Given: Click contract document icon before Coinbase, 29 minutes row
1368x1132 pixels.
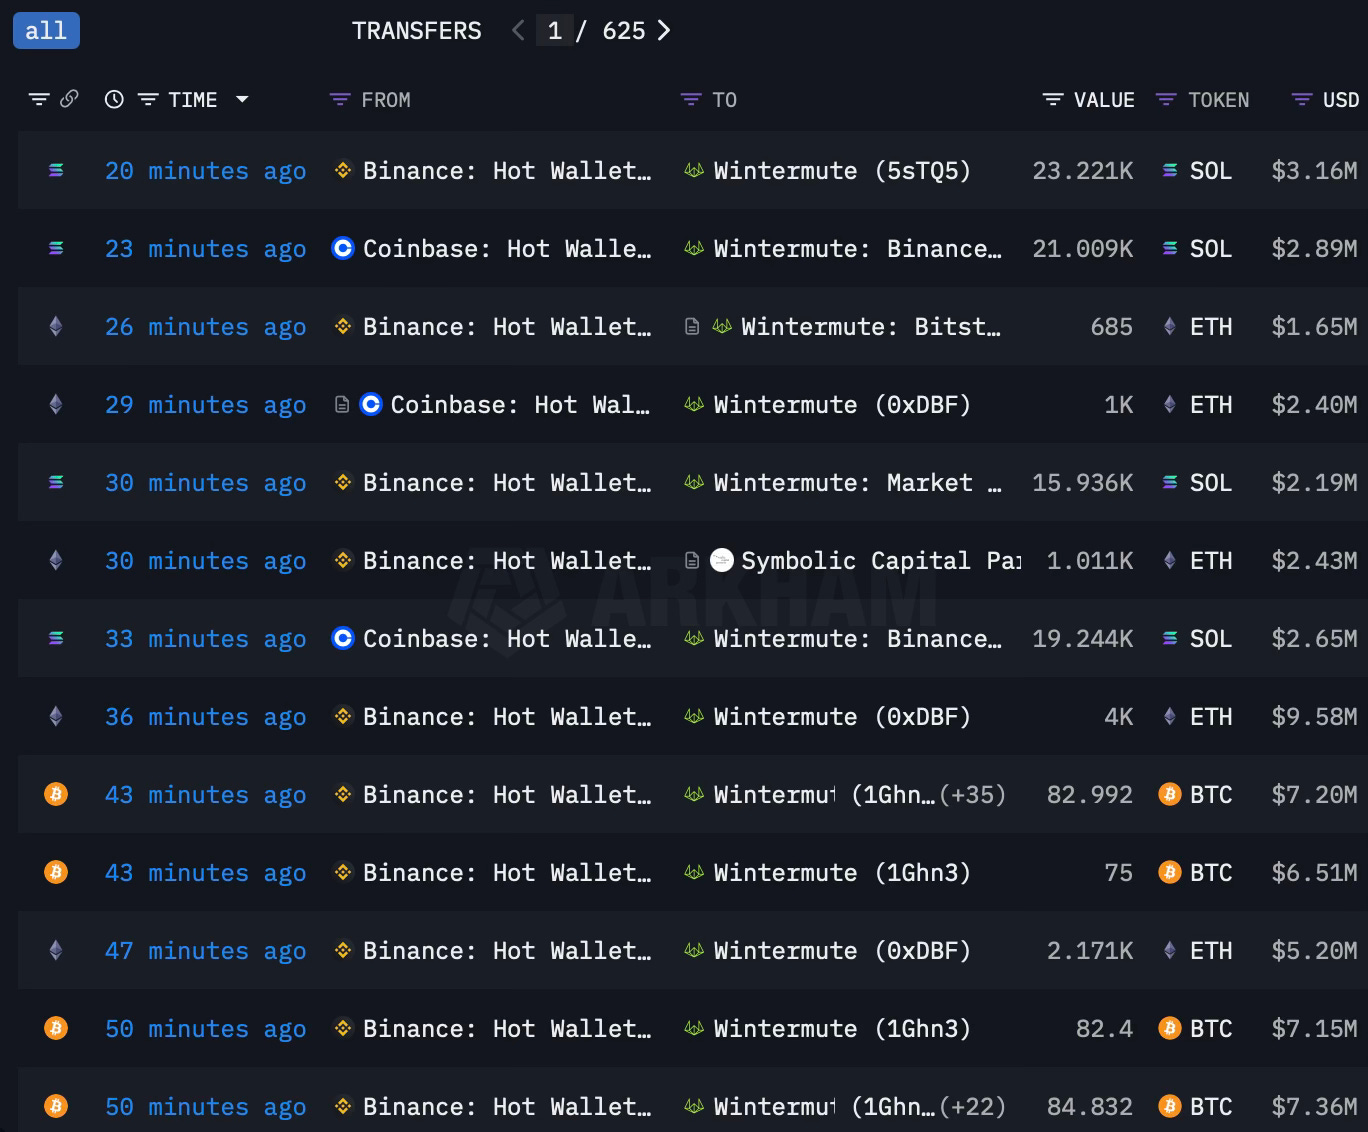Looking at the screenshot, I should (x=342, y=405).
